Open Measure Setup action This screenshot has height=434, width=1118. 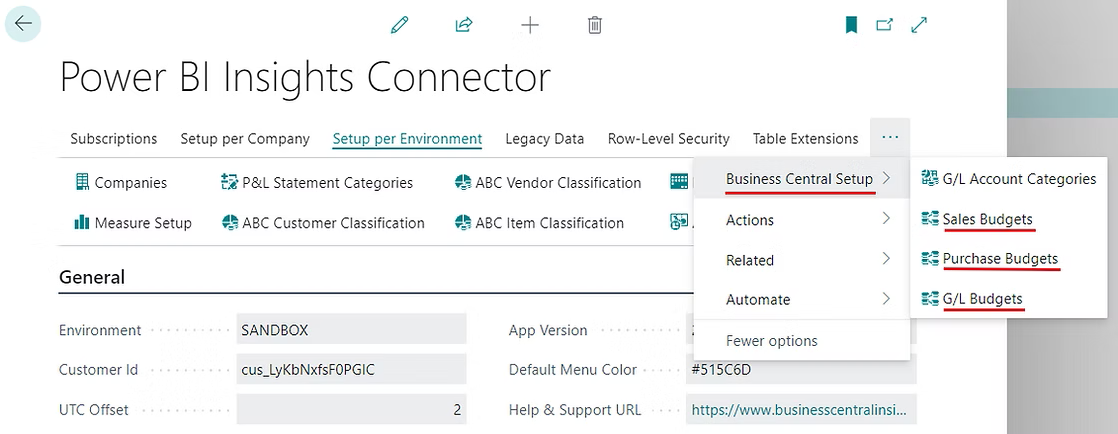coord(133,223)
